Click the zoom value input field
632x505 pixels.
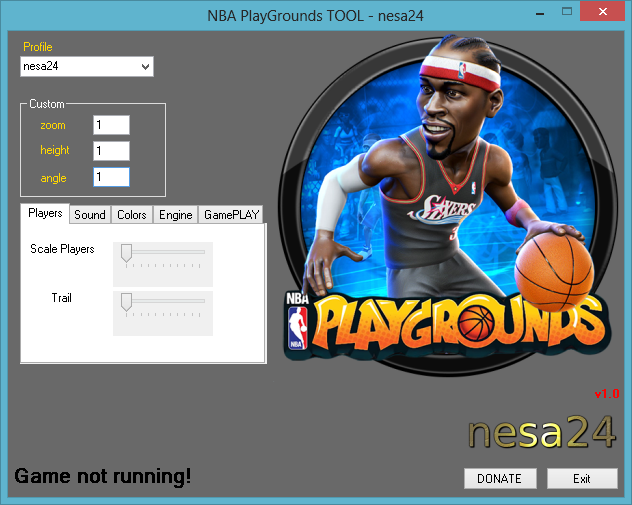pyautogui.click(x=111, y=125)
